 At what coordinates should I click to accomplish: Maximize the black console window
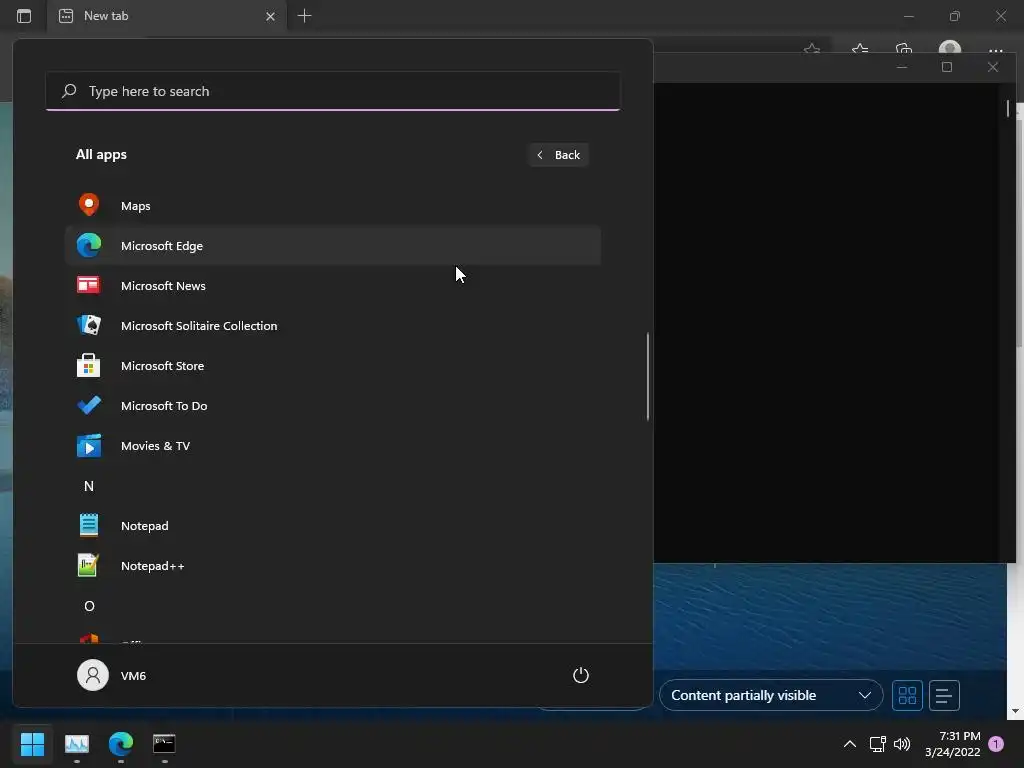(x=947, y=67)
